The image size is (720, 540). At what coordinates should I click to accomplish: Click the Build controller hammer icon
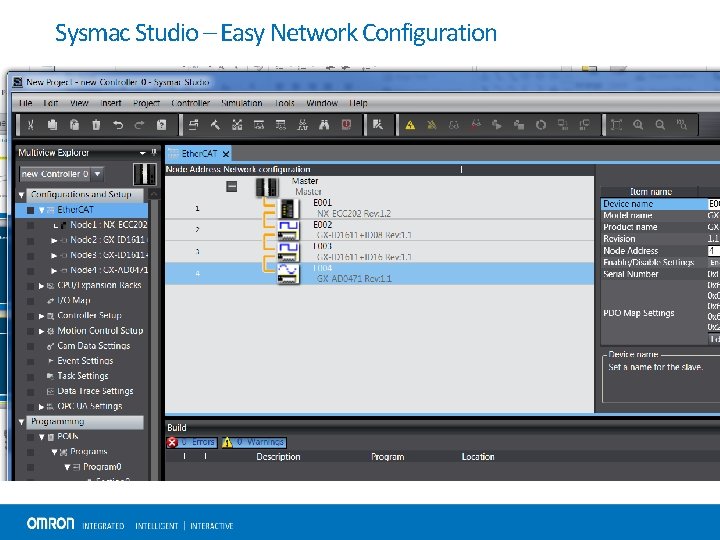pos(215,125)
